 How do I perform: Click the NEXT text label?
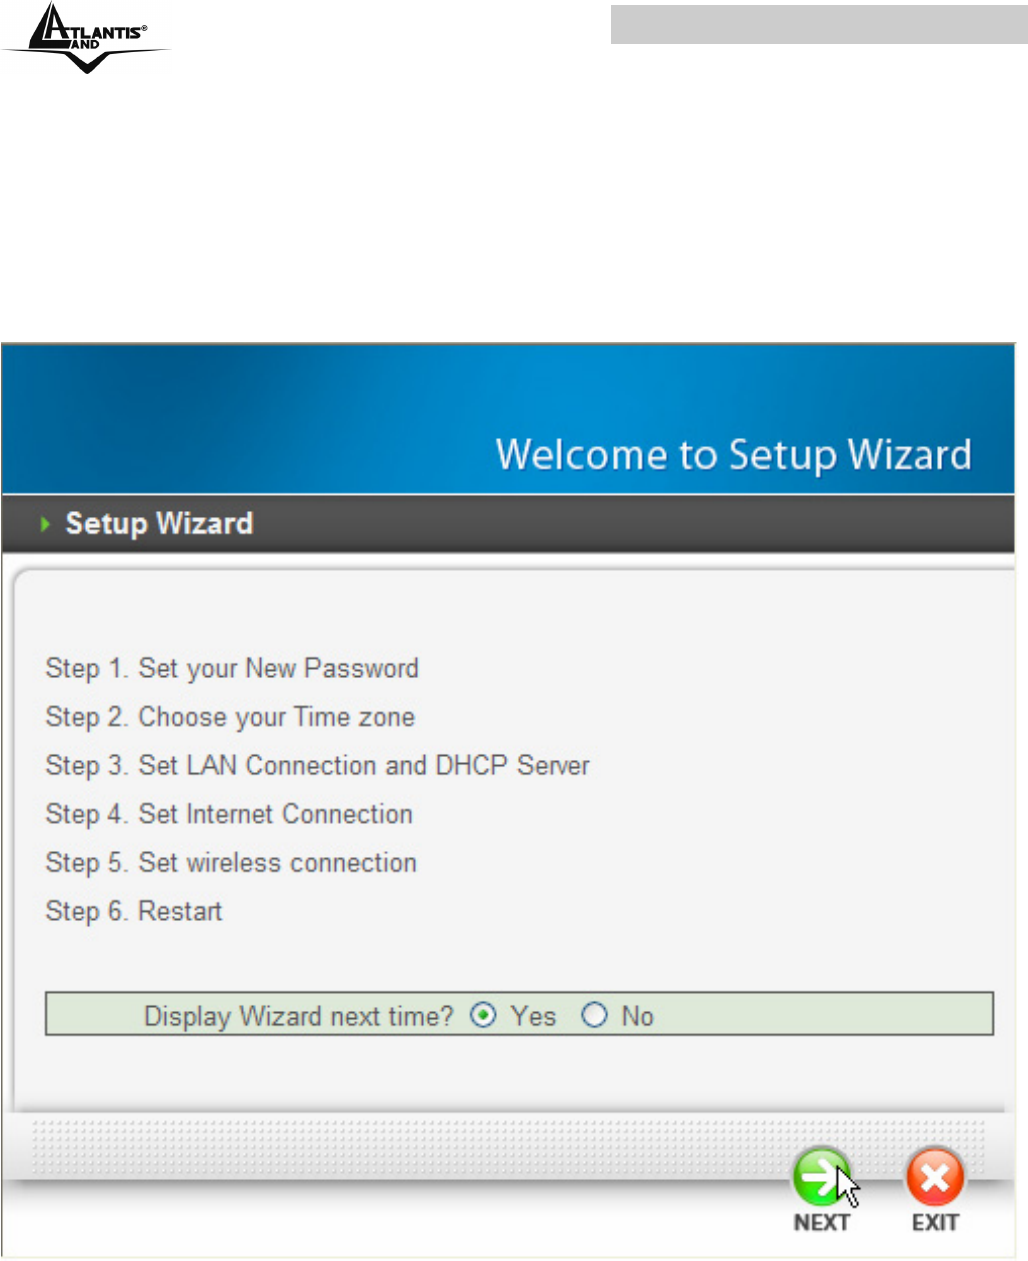821,1223
